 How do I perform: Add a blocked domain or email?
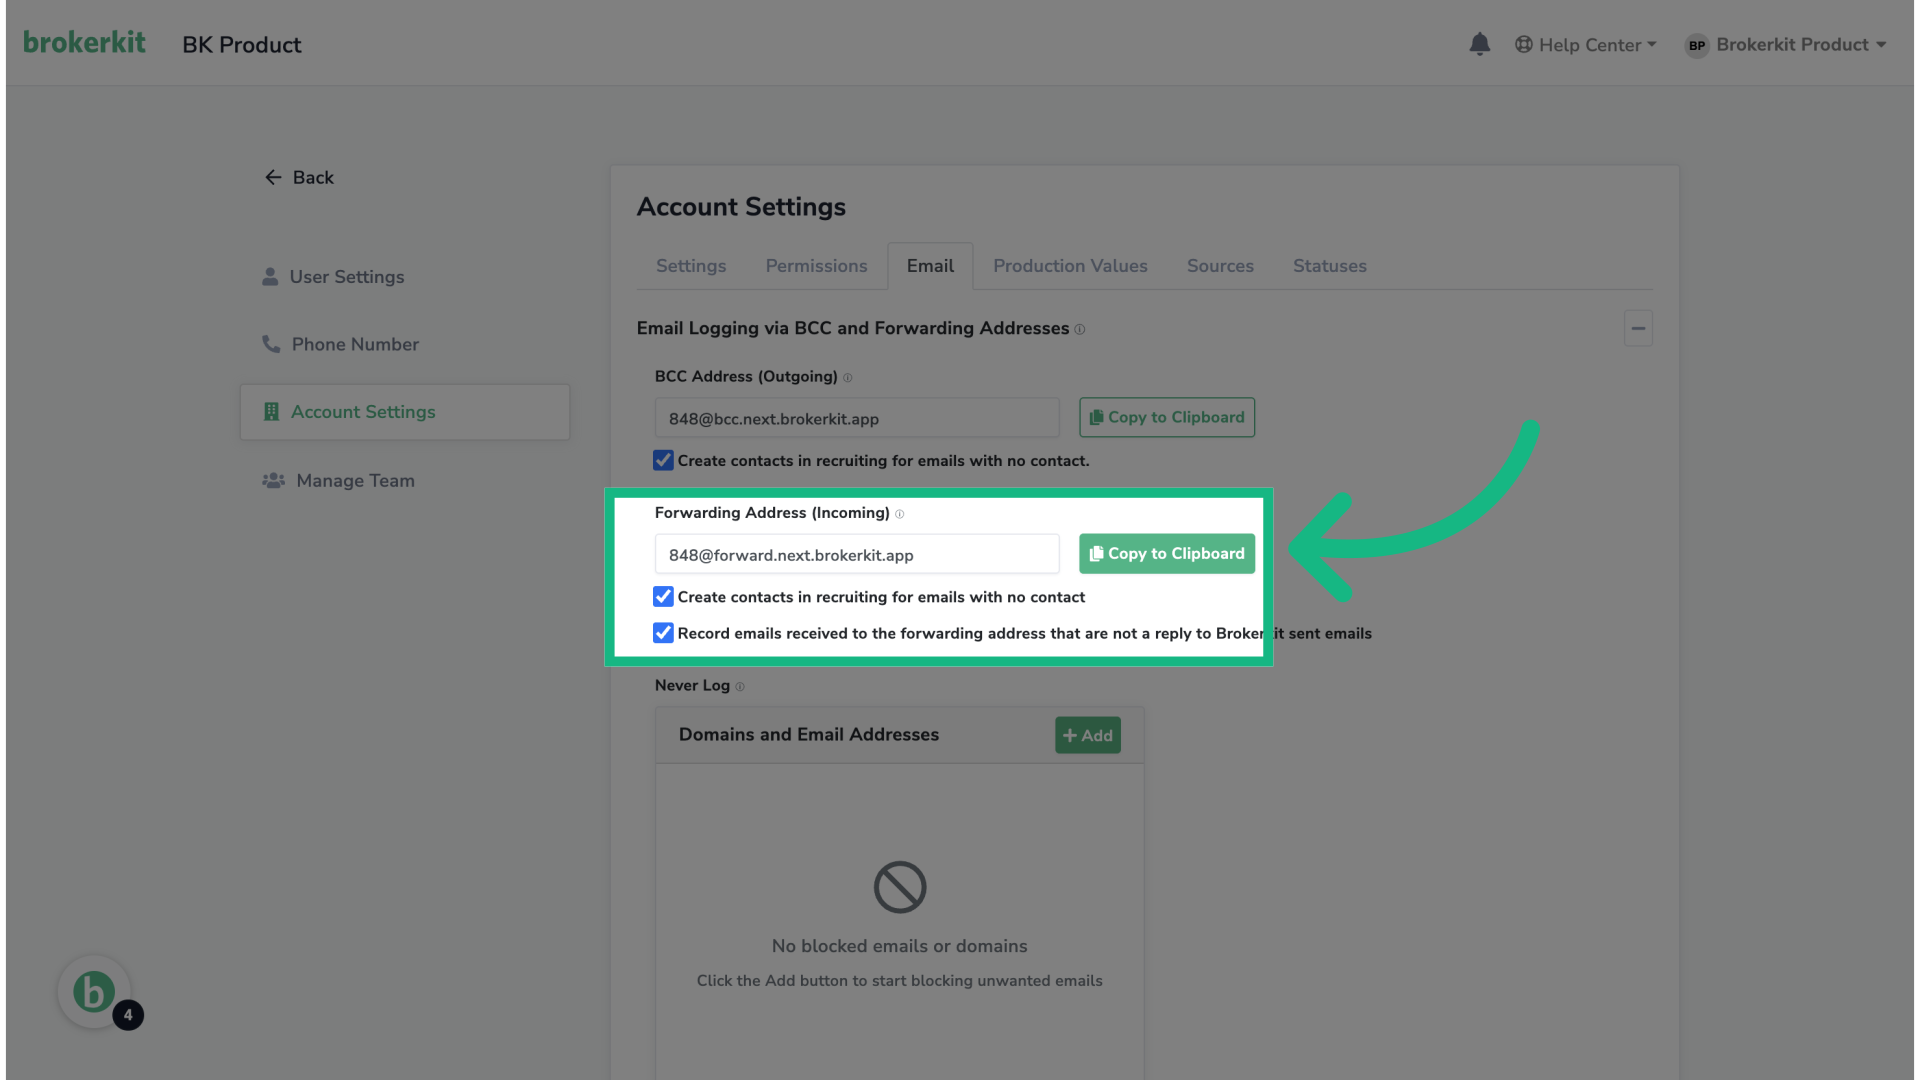1088,735
